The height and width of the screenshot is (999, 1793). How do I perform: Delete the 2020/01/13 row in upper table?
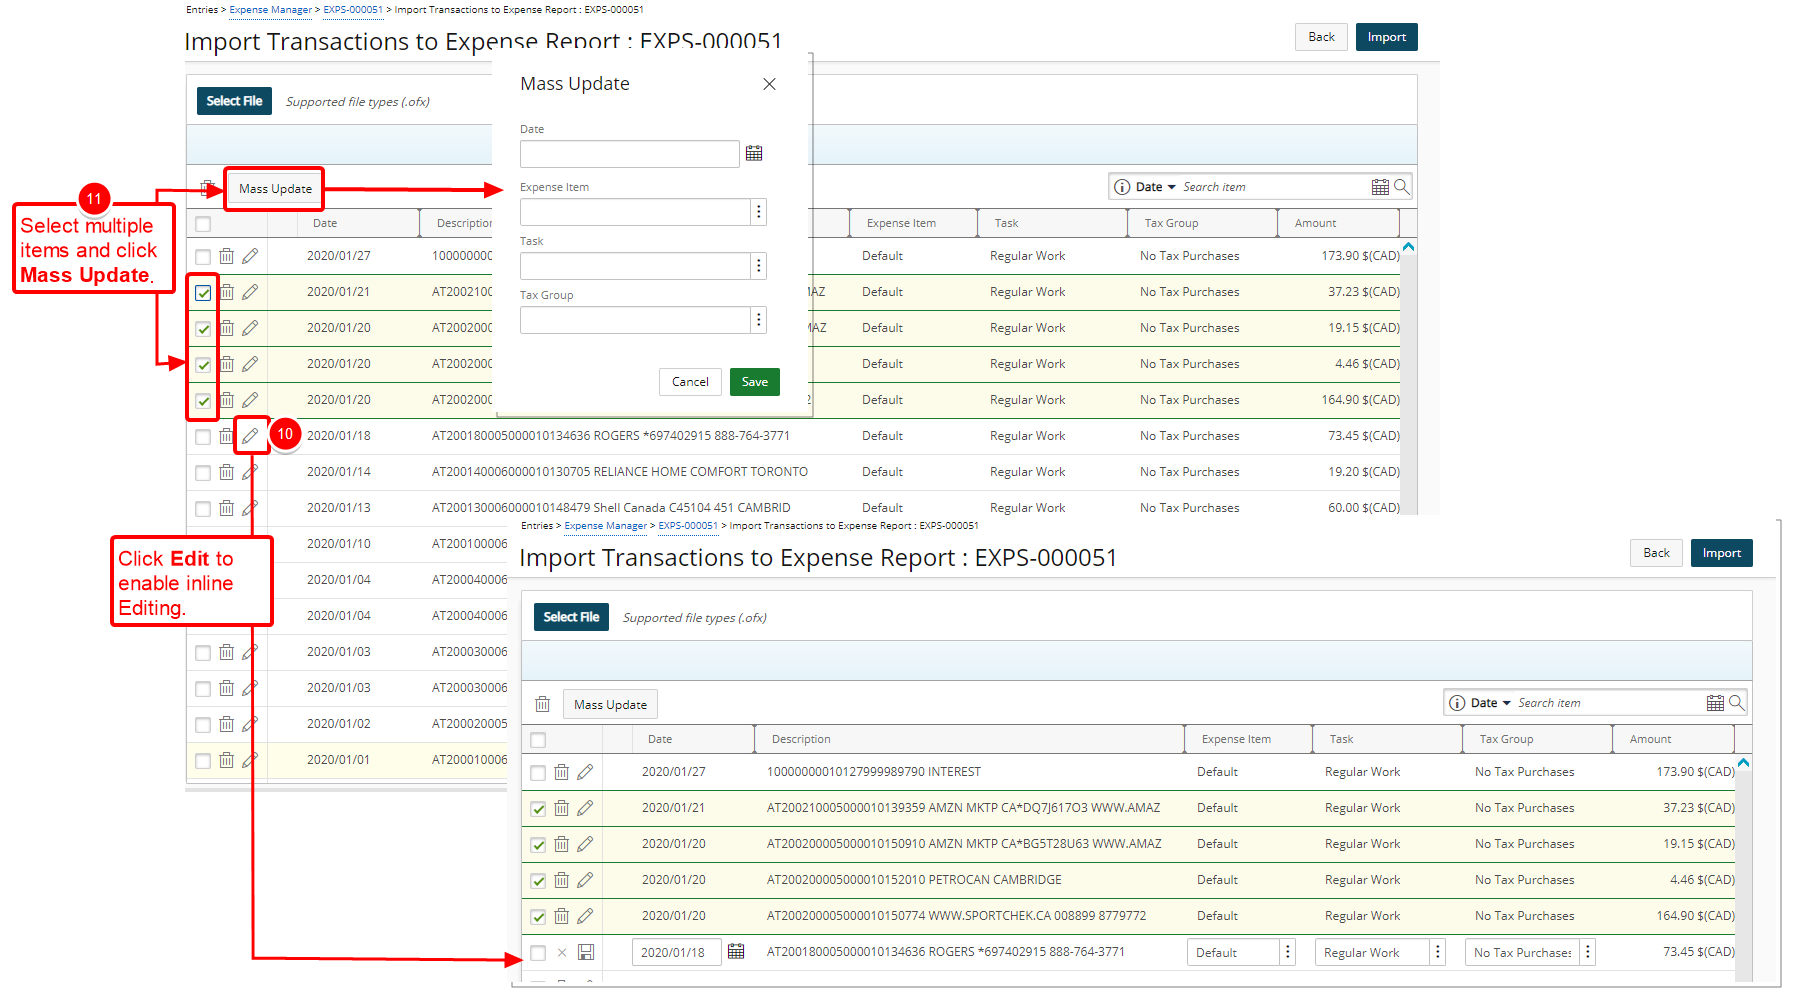point(227,508)
